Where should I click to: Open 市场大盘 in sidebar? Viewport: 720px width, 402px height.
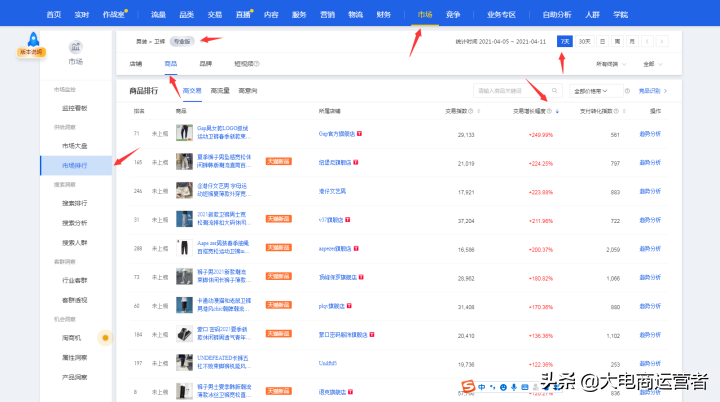point(74,146)
